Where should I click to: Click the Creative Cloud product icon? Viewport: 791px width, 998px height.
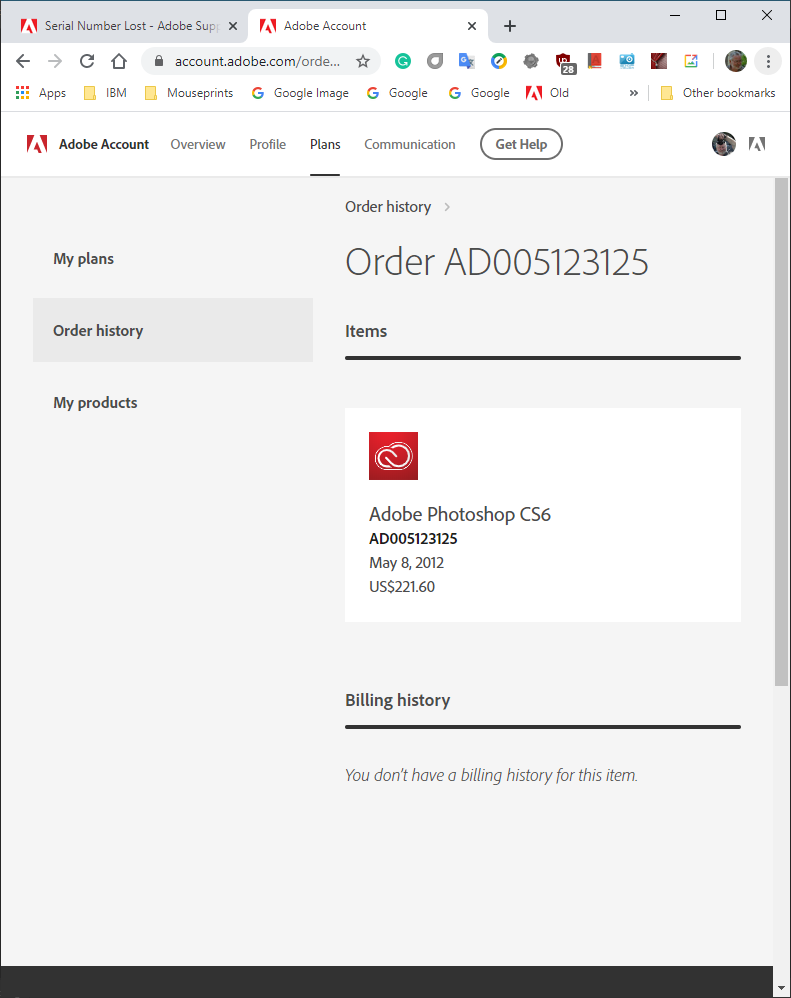pyautogui.click(x=393, y=456)
